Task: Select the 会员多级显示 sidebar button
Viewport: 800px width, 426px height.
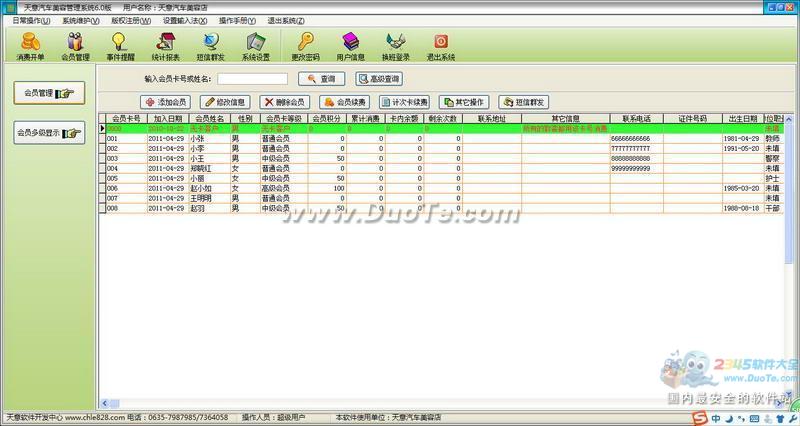Action: [x=49, y=132]
